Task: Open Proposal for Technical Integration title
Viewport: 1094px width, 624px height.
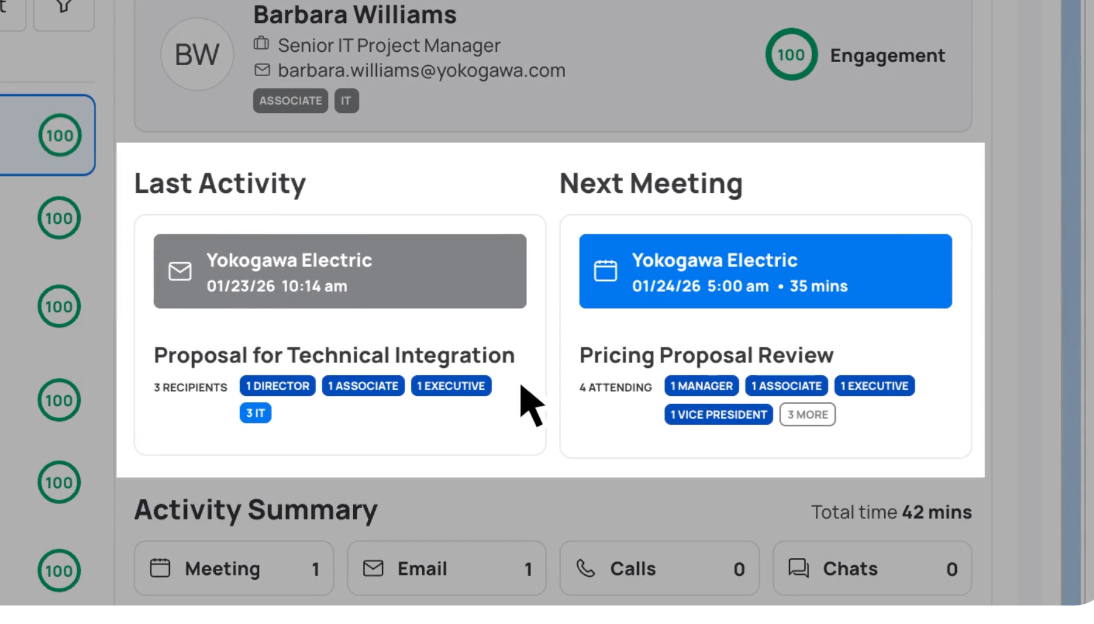Action: pos(334,355)
